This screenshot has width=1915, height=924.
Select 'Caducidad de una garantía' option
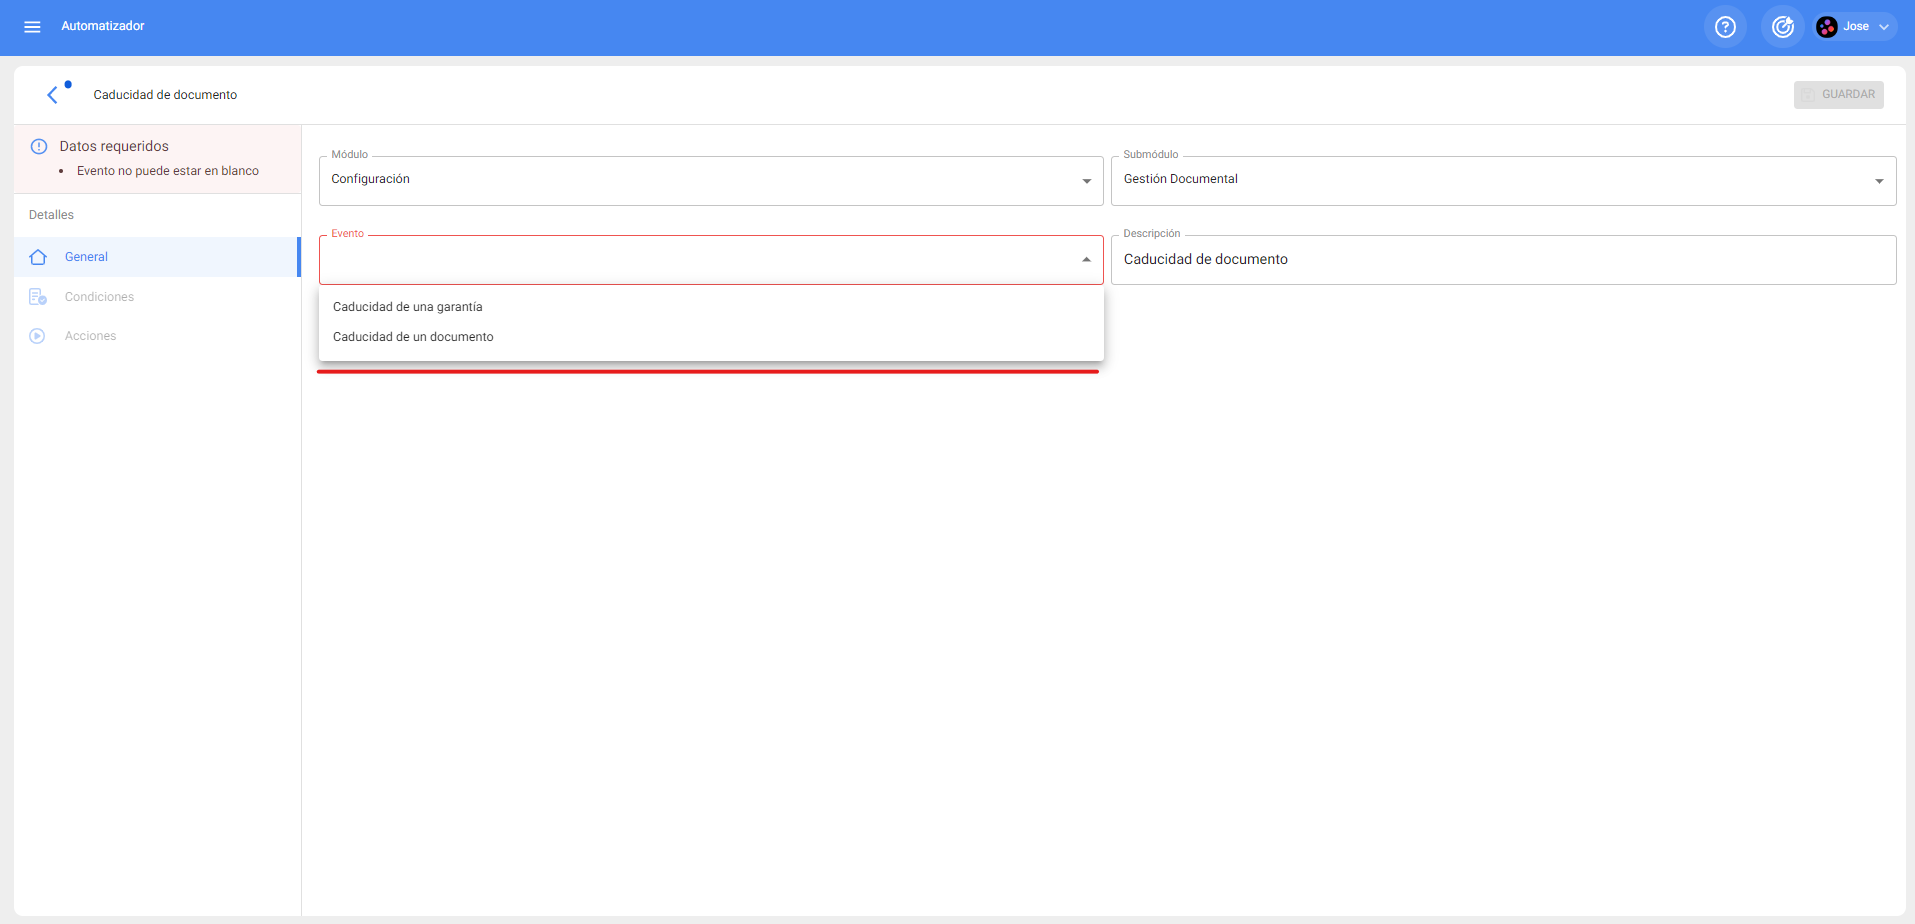408,307
